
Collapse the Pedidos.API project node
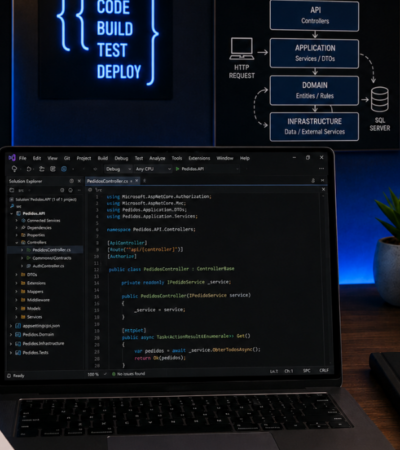(12, 213)
